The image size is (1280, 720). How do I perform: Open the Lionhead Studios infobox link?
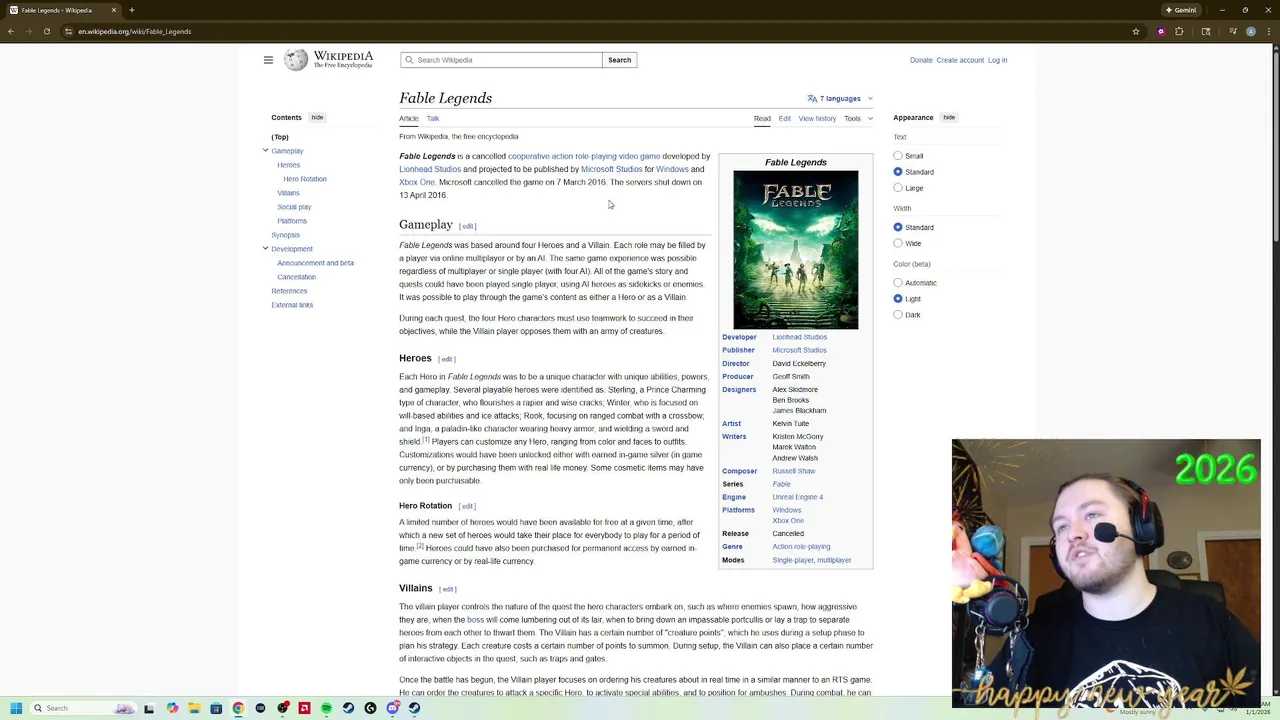799,337
